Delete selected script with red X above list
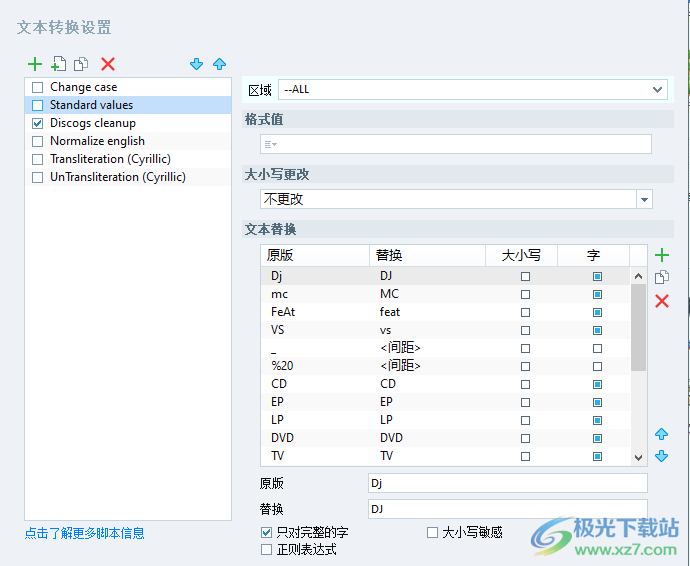690x566 pixels. click(x=108, y=64)
